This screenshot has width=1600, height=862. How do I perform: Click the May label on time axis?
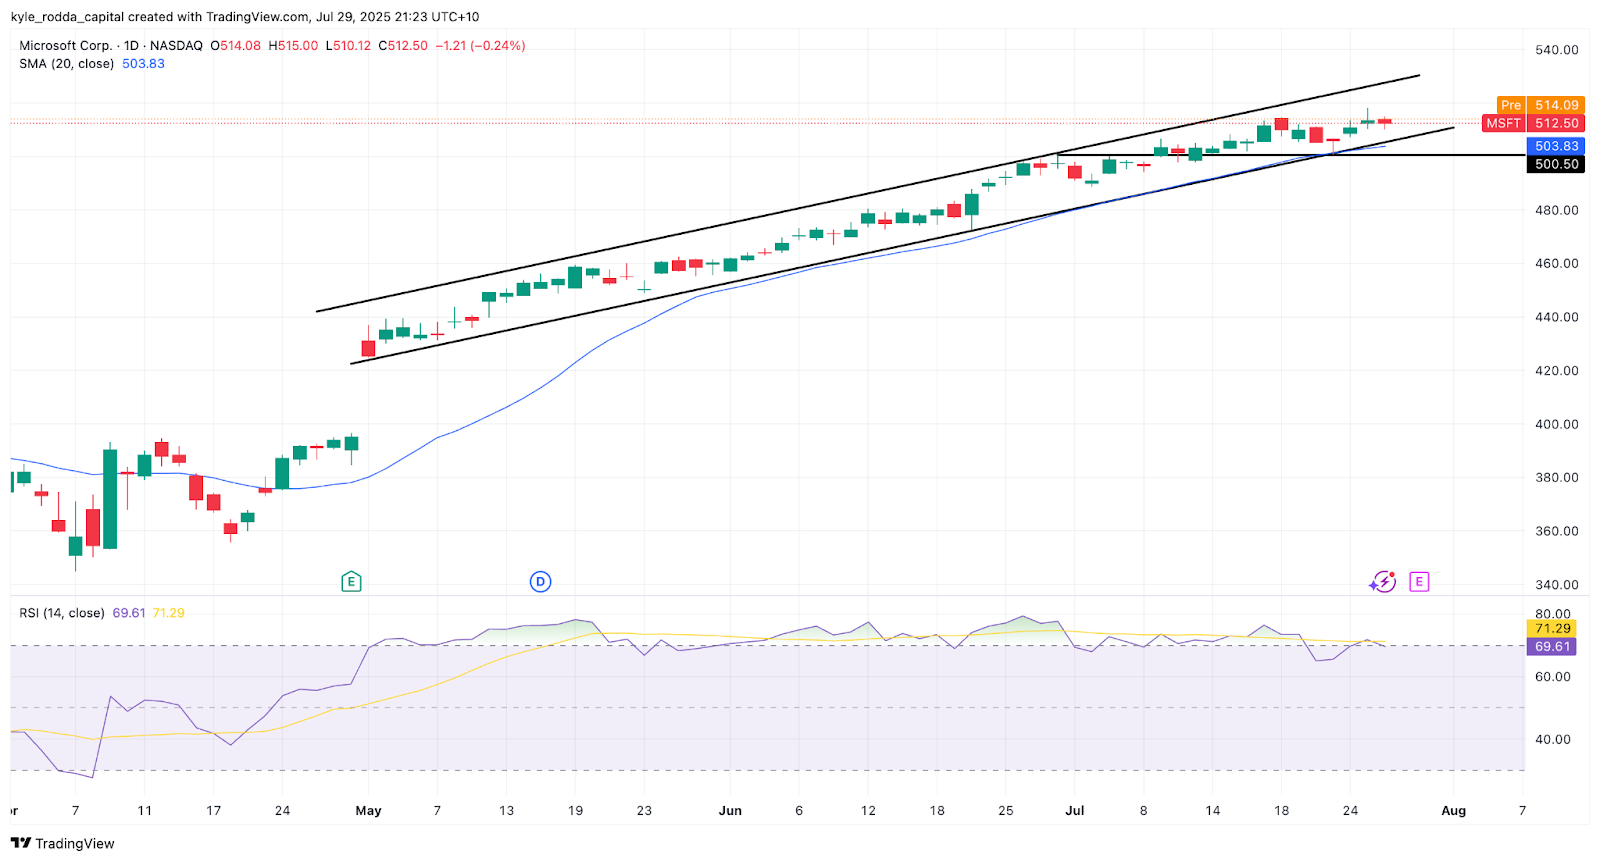[368, 811]
